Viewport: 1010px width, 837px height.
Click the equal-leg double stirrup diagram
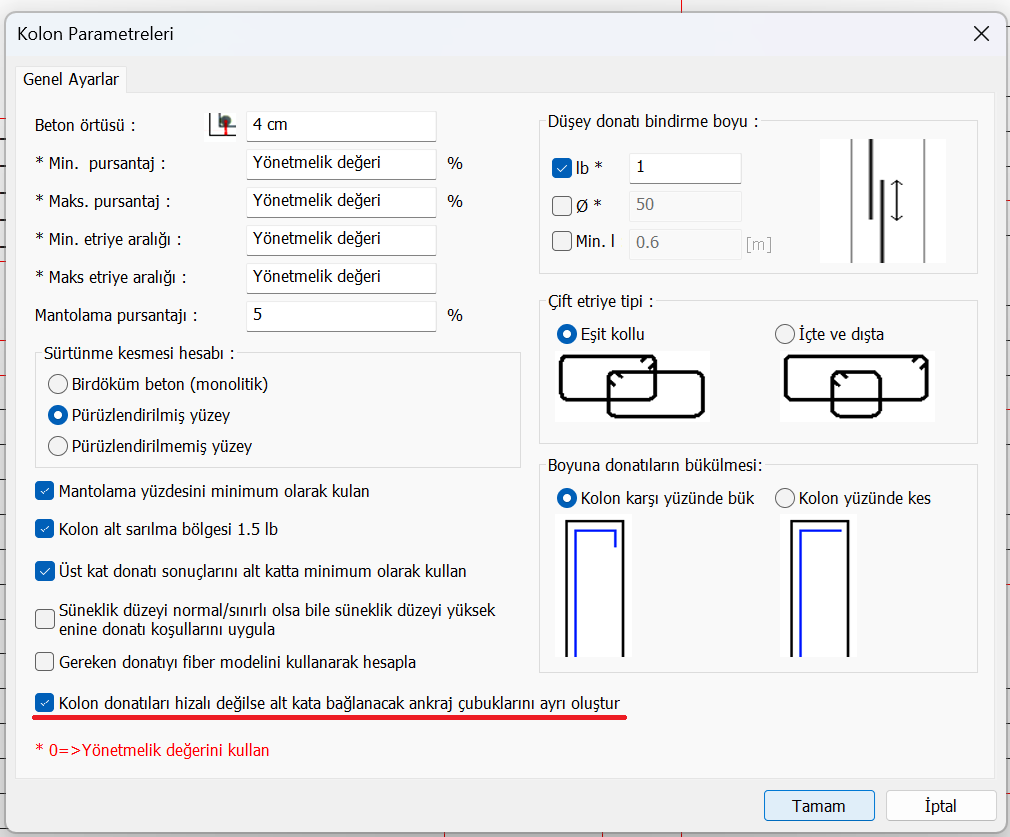pos(631,385)
